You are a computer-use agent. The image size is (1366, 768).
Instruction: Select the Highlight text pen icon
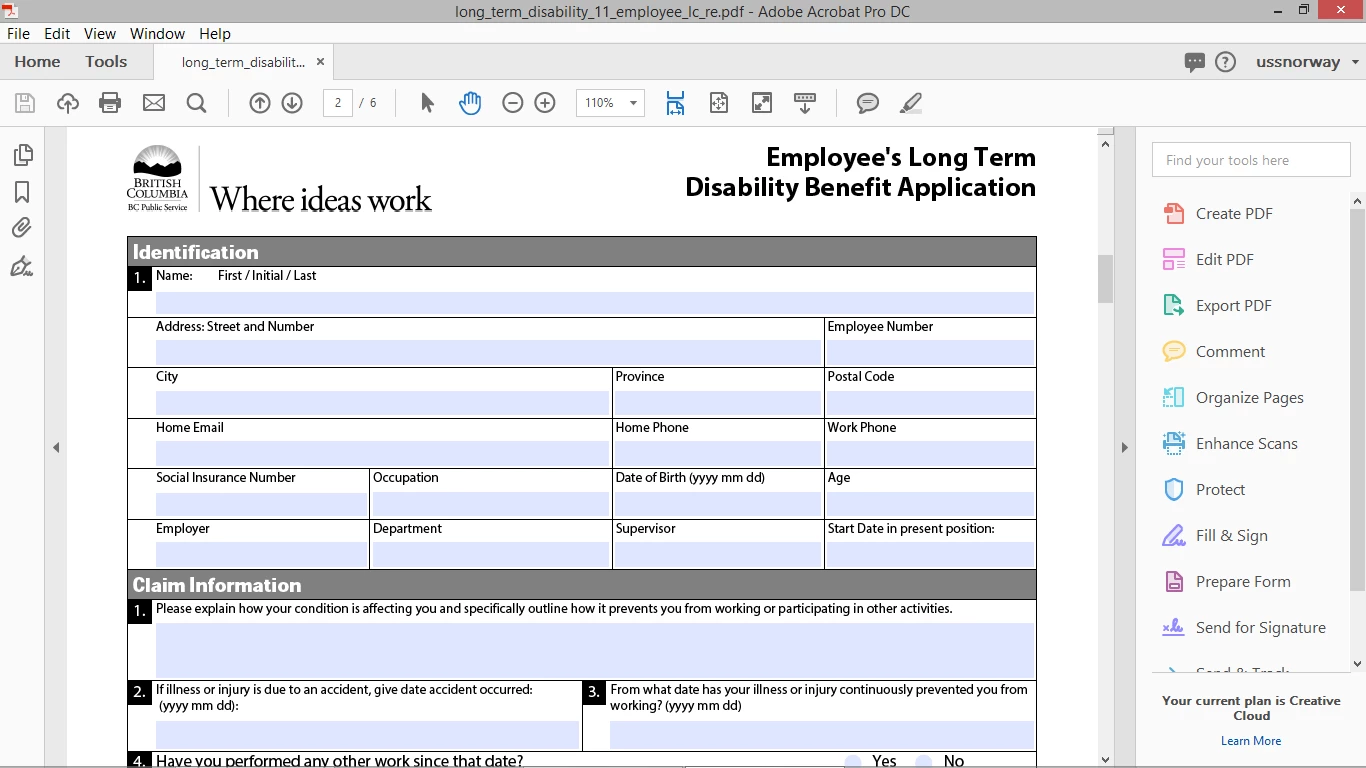coord(910,103)
